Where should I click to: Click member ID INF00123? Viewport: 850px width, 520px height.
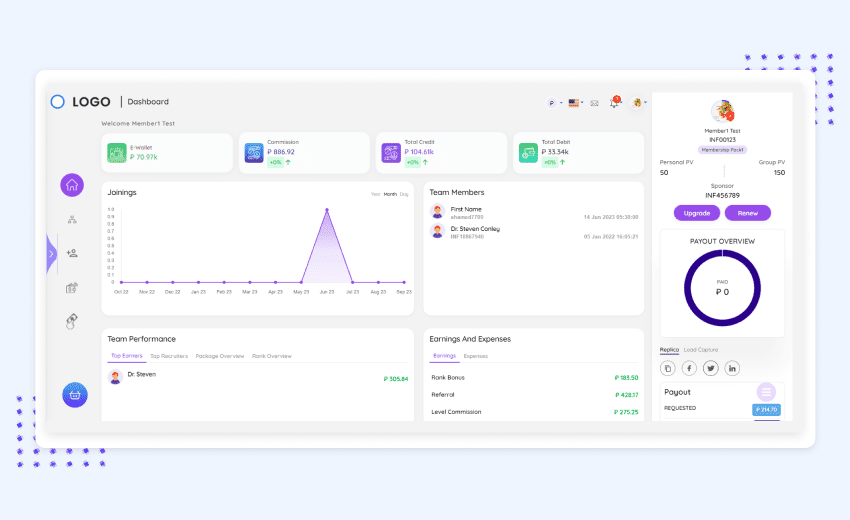point(722,140)
